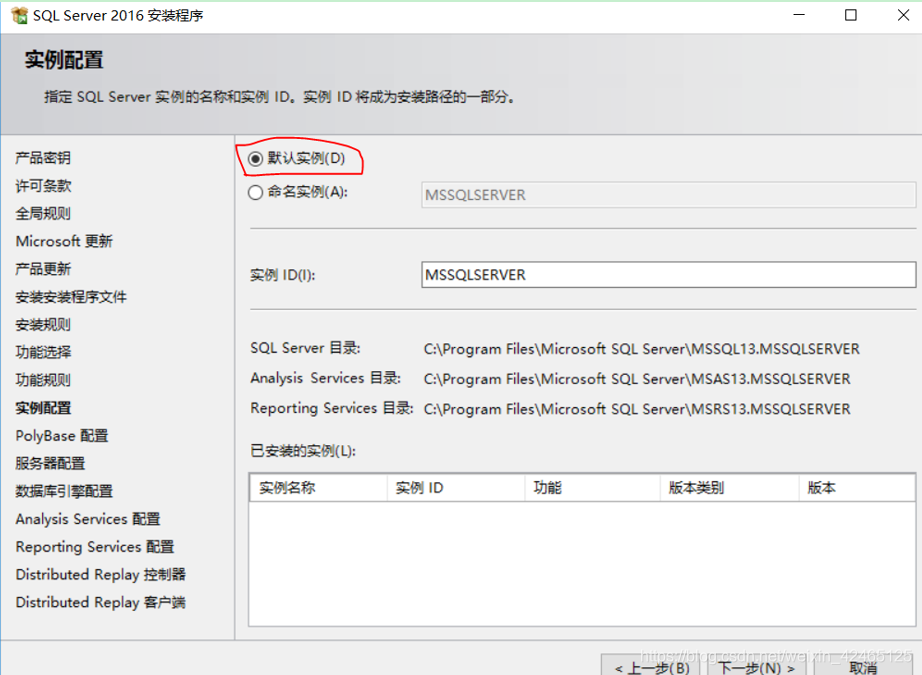Image resolution: width=922 pixels, height=675 pixels.
Task: Click the 上一步(B) button
Action: [x=652, y=667]
